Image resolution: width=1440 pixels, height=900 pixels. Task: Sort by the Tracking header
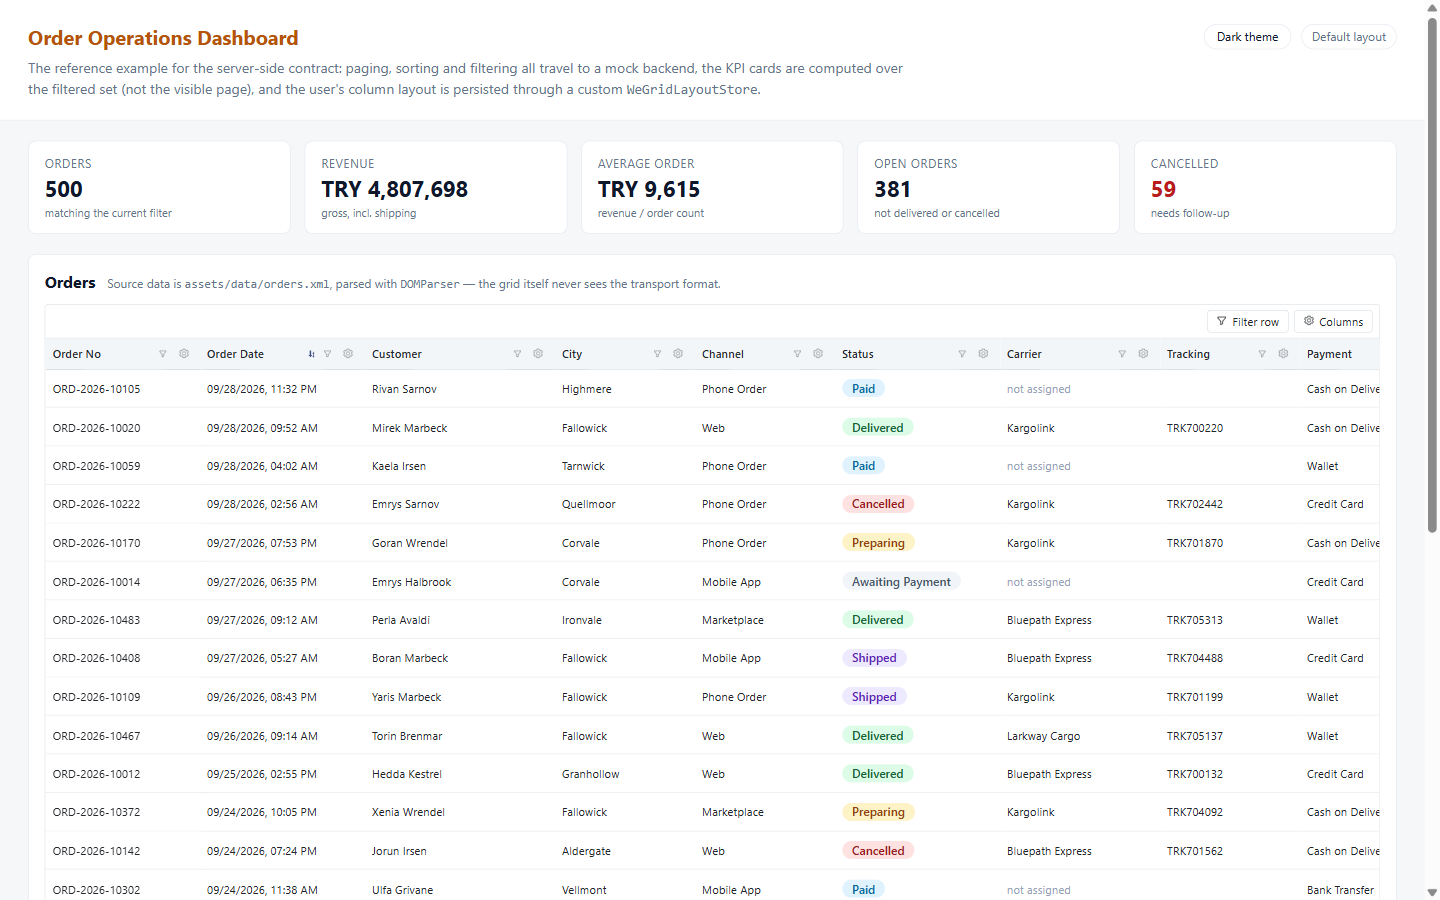coord(1188,354)
